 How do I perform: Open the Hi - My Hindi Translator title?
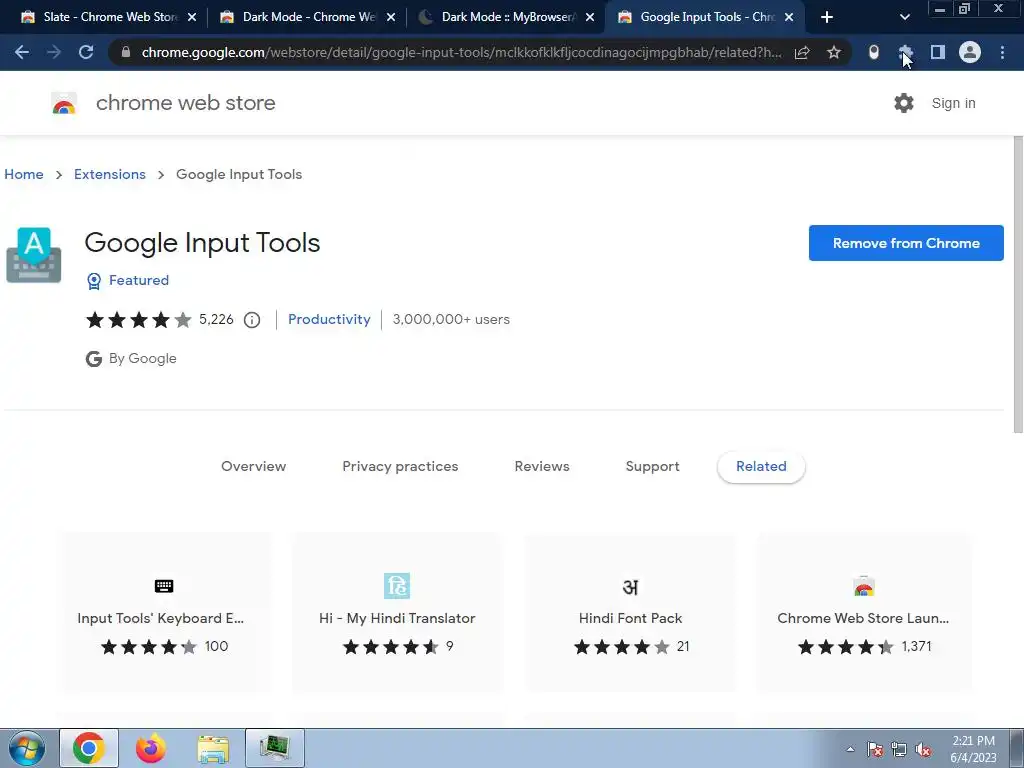click(x=397, y=618)
